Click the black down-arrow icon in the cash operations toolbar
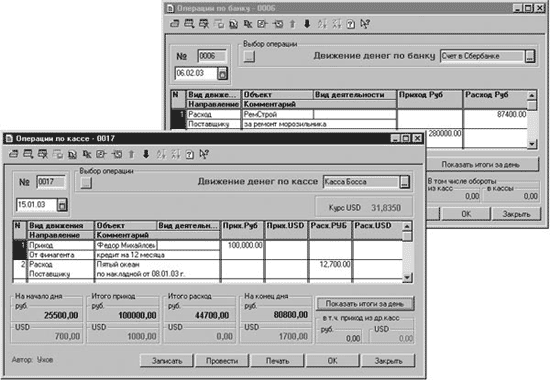550x380 pixels. coord(146,154)
